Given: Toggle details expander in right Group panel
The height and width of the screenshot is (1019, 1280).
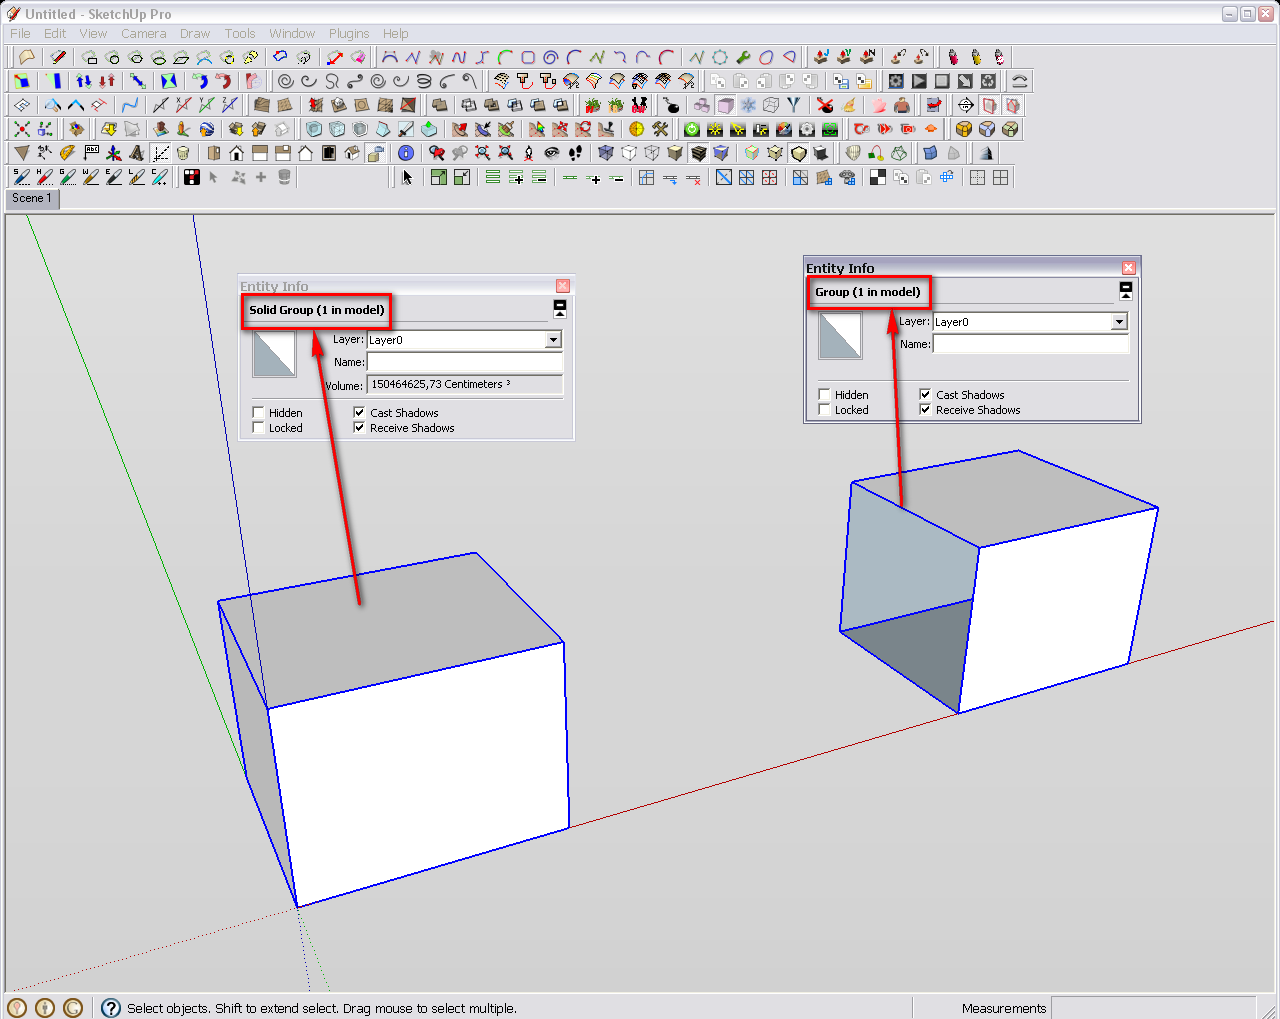Looking at the screenshot, I should (1126, 291).
